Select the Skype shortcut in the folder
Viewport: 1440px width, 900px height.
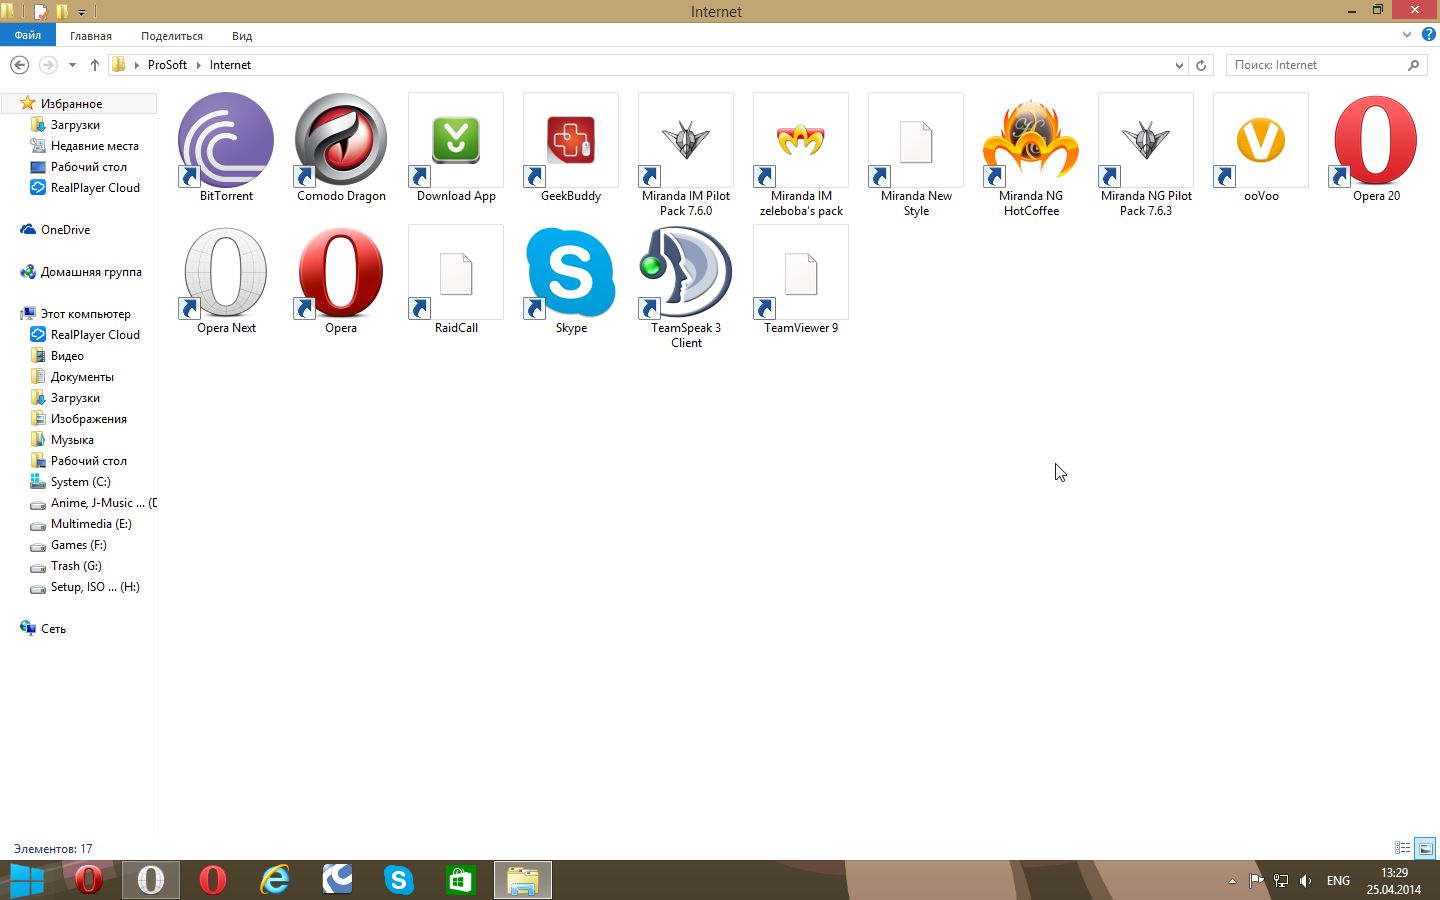coord(571,272)
